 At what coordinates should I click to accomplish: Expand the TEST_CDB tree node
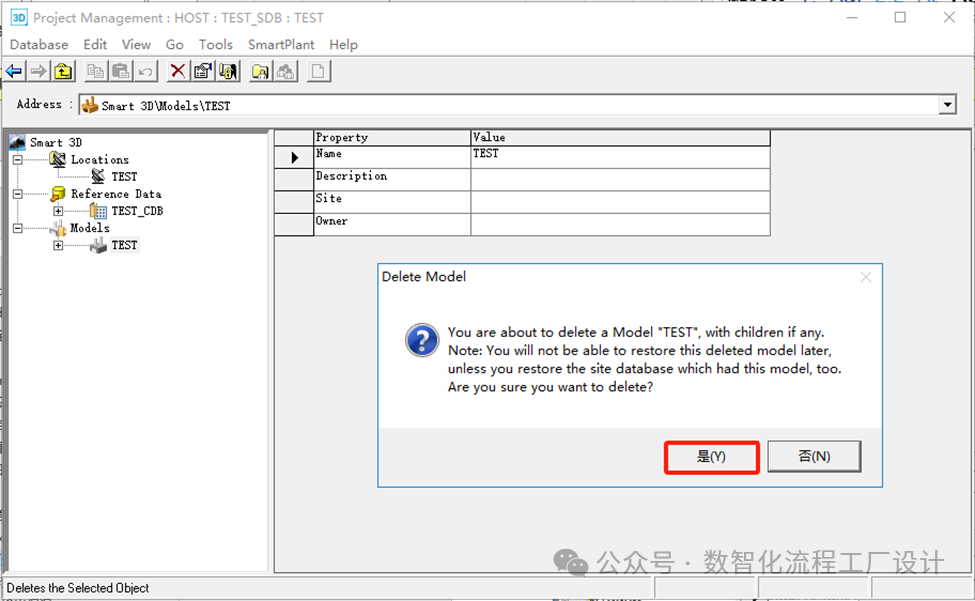tap(58, 211)
